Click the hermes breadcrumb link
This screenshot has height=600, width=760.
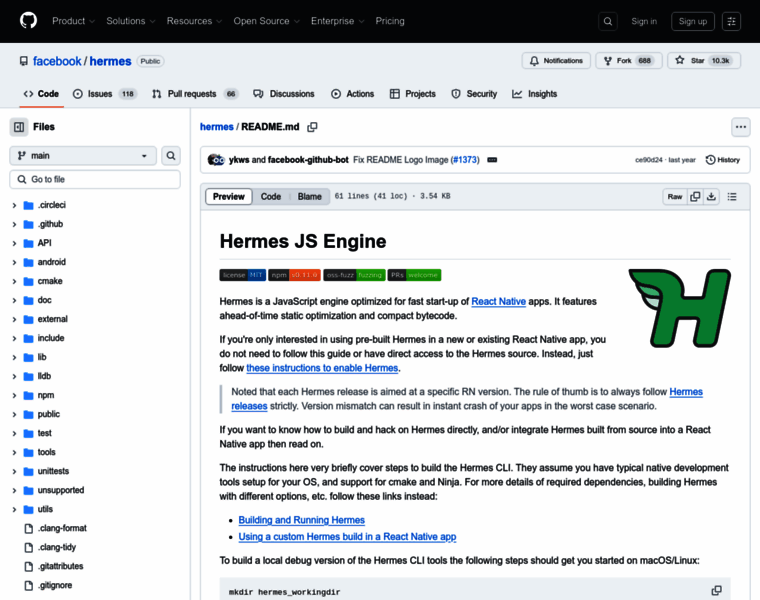coord(217,127)
